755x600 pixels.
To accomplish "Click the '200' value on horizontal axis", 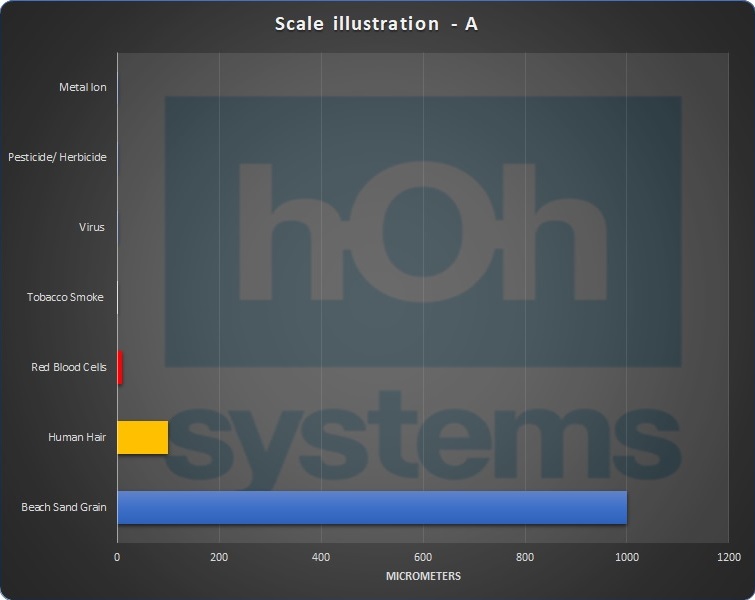I will coord(219,557).
